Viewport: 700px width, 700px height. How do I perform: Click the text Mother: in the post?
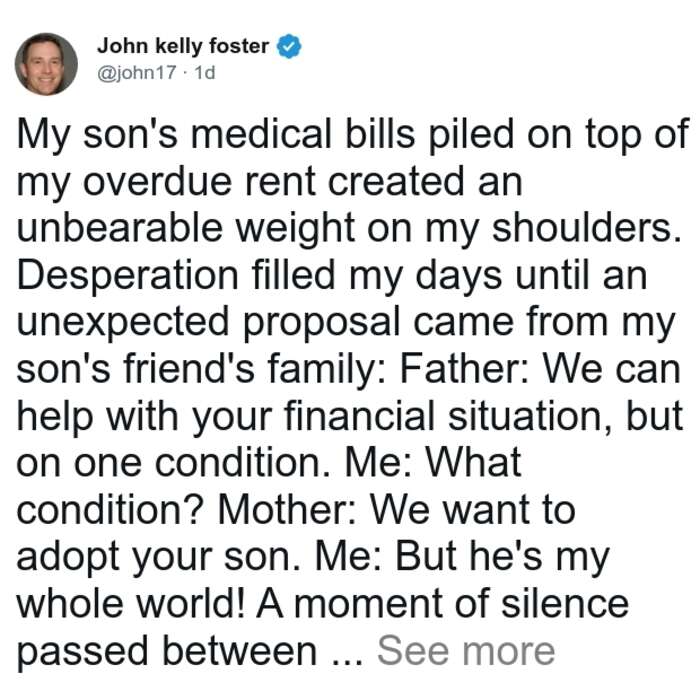pos(287,510)
